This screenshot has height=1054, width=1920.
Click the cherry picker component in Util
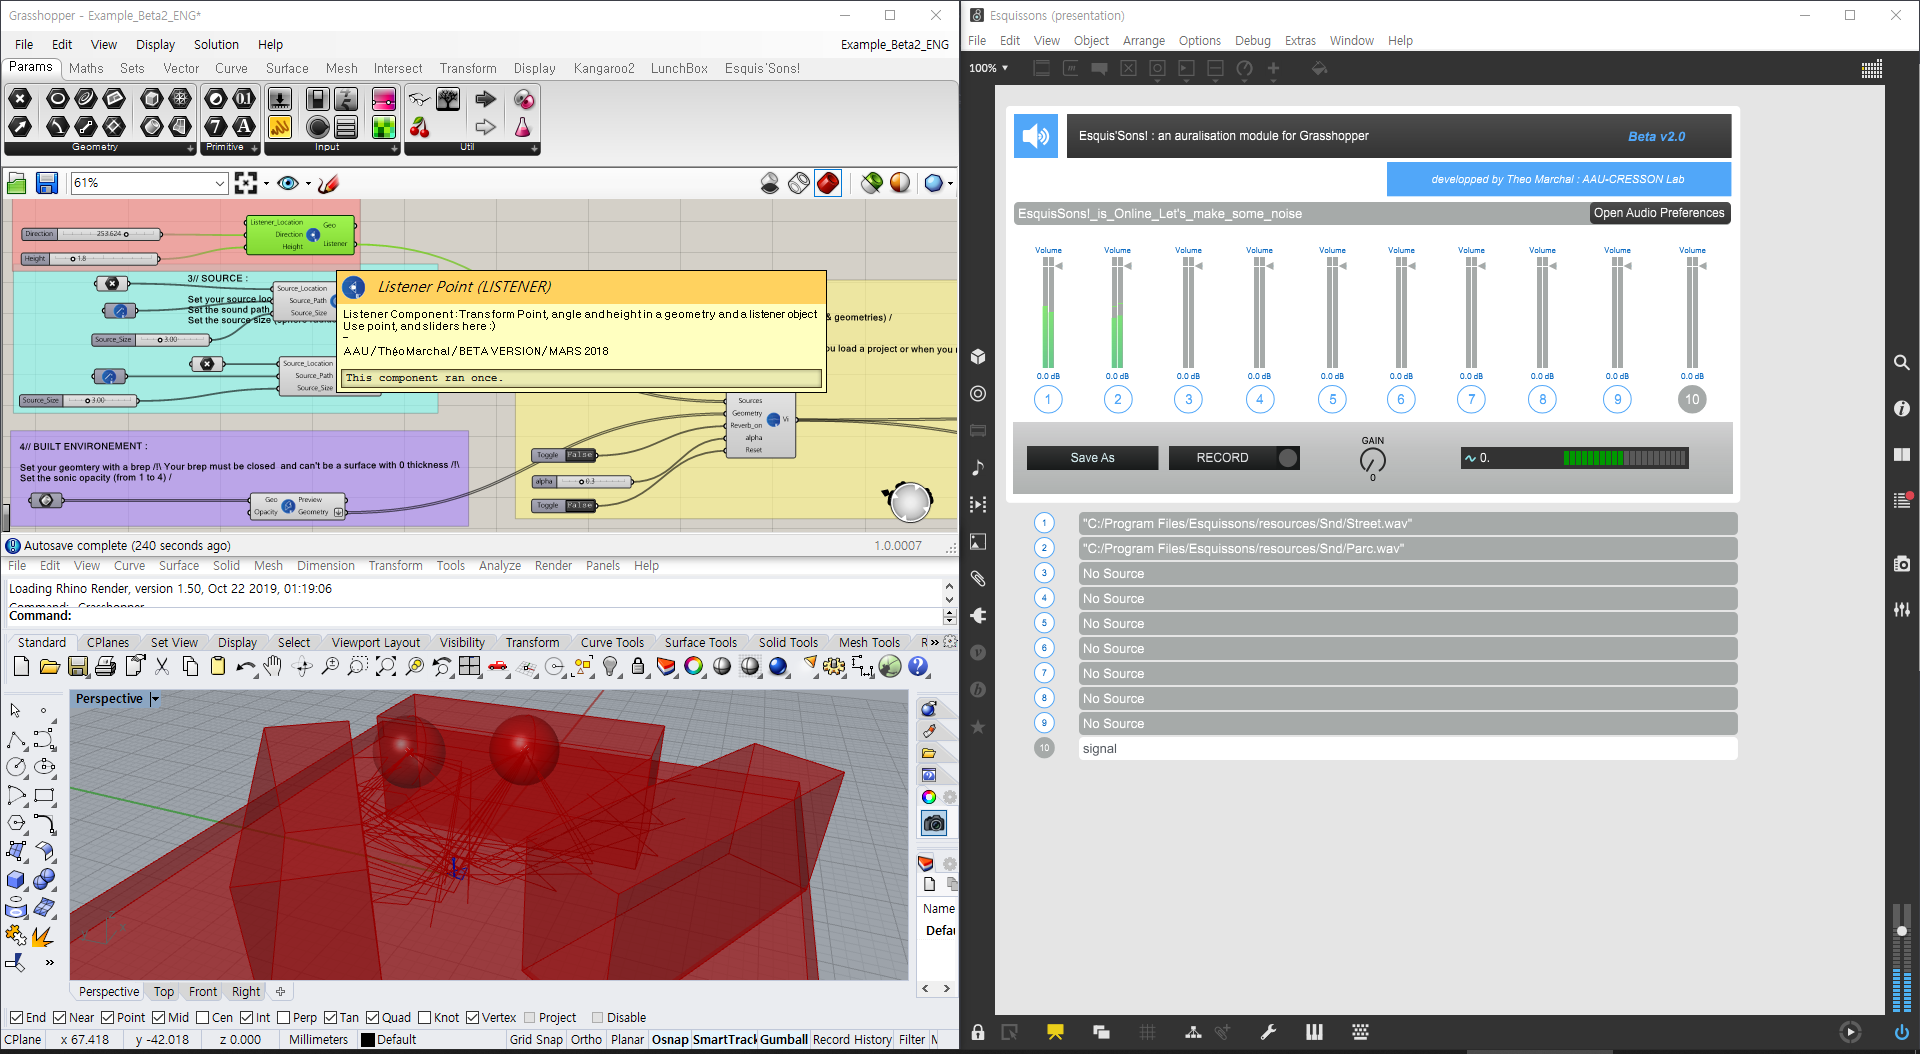click(419, 127)
